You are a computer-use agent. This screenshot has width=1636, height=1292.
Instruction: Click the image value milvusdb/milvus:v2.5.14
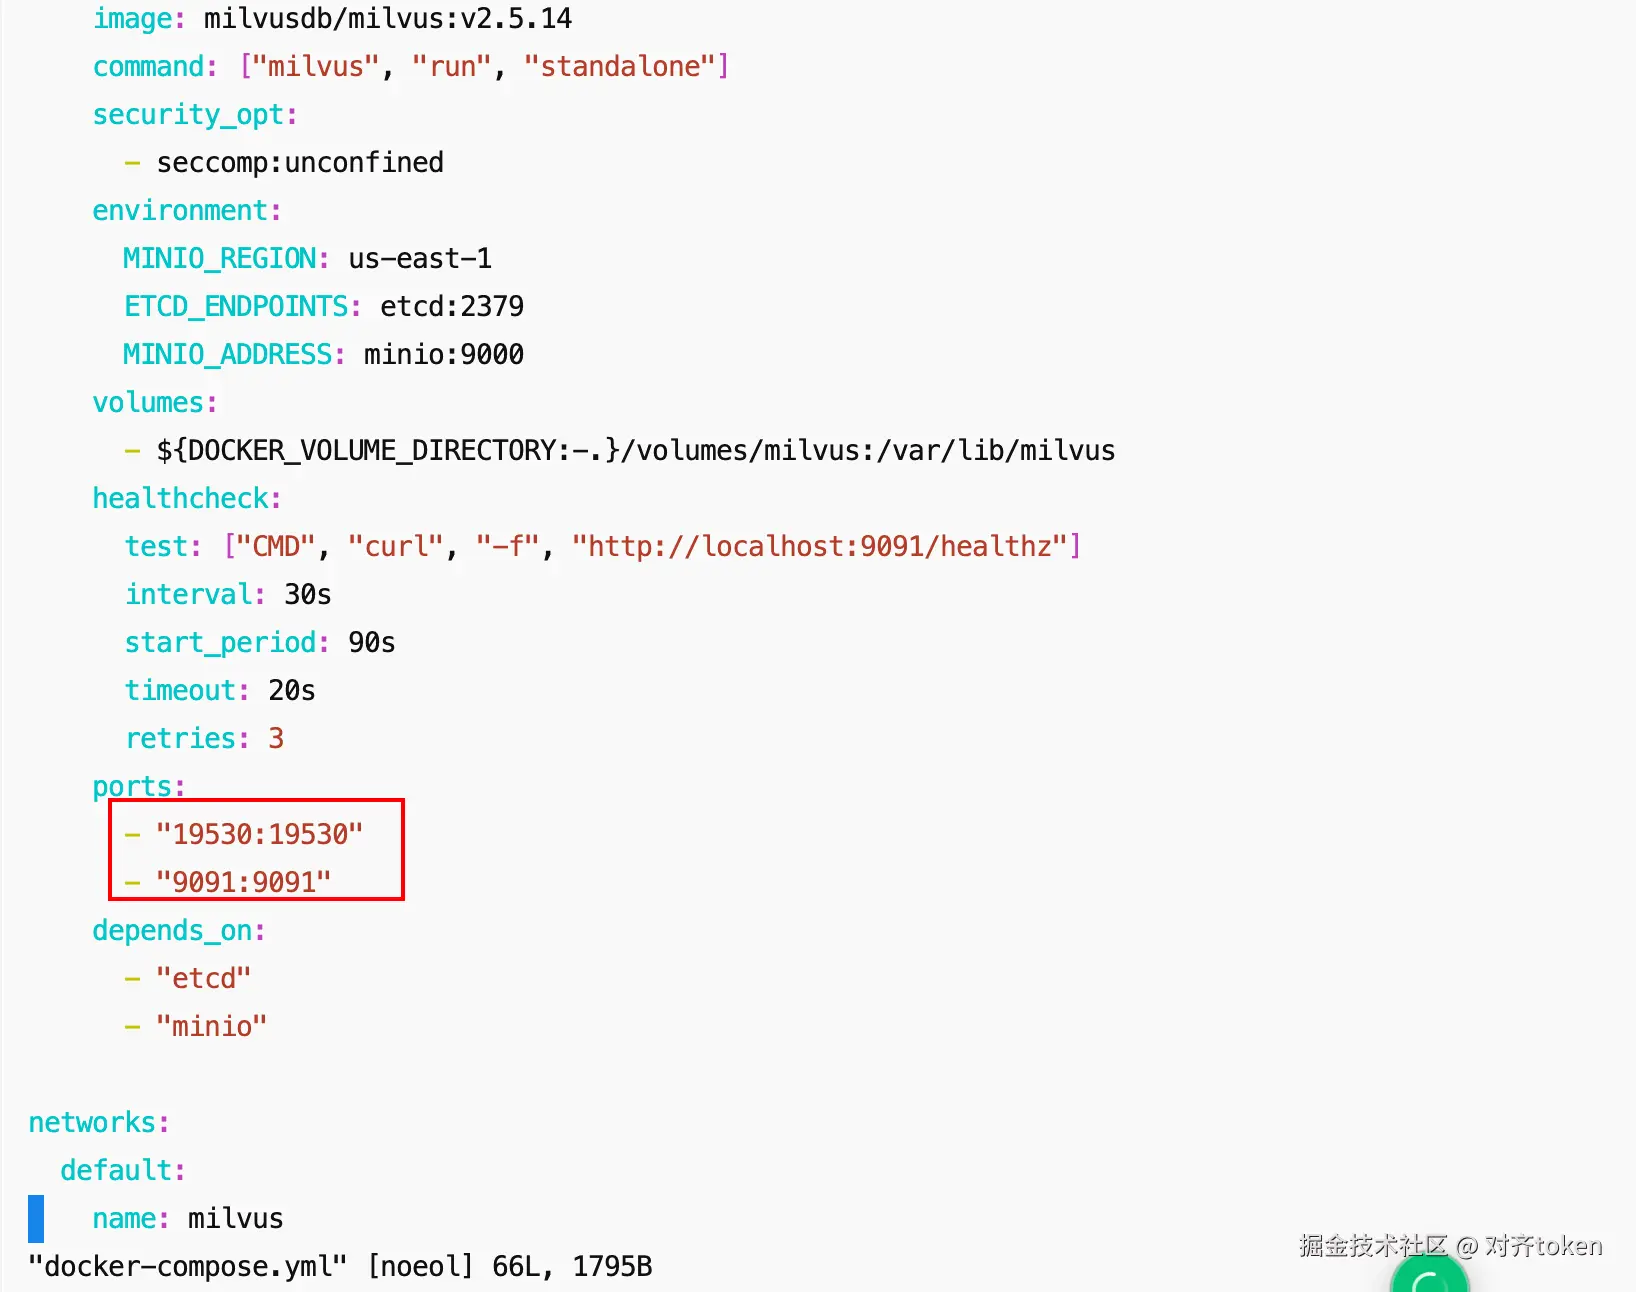point(388,18)
